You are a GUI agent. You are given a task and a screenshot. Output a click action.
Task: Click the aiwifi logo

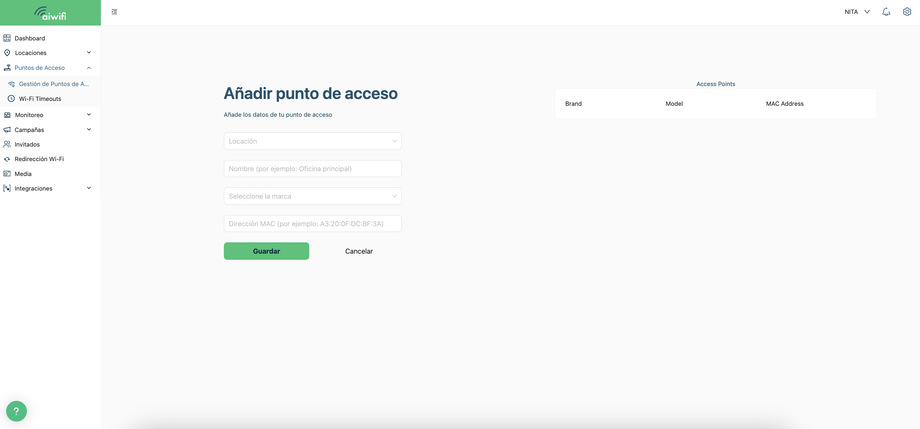point(50,13)
